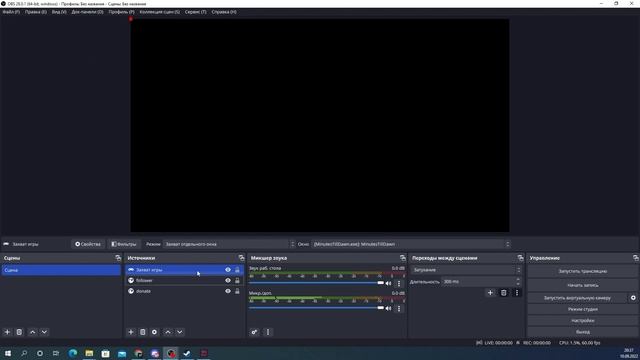Open microphone three-dot options menu

(399, 308)
